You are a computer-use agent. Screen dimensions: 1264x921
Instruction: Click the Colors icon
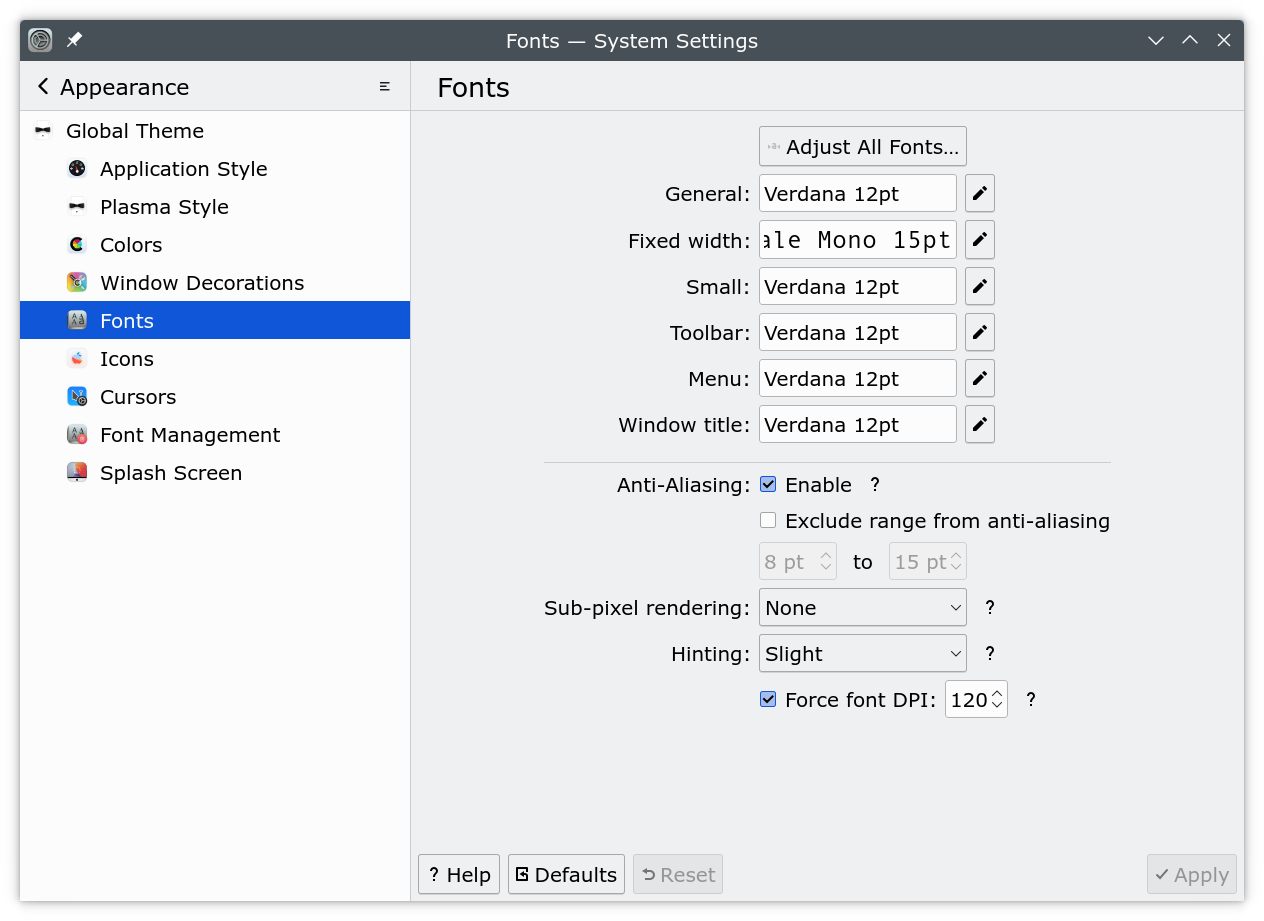pyautogui.click(x=77, y=245)
